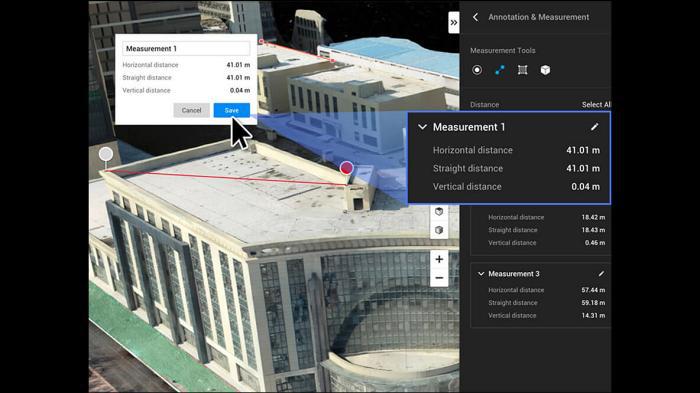The image size is (700, 393).
Task: Click the lower 3D cube view icon
Action: coord(439,230)
